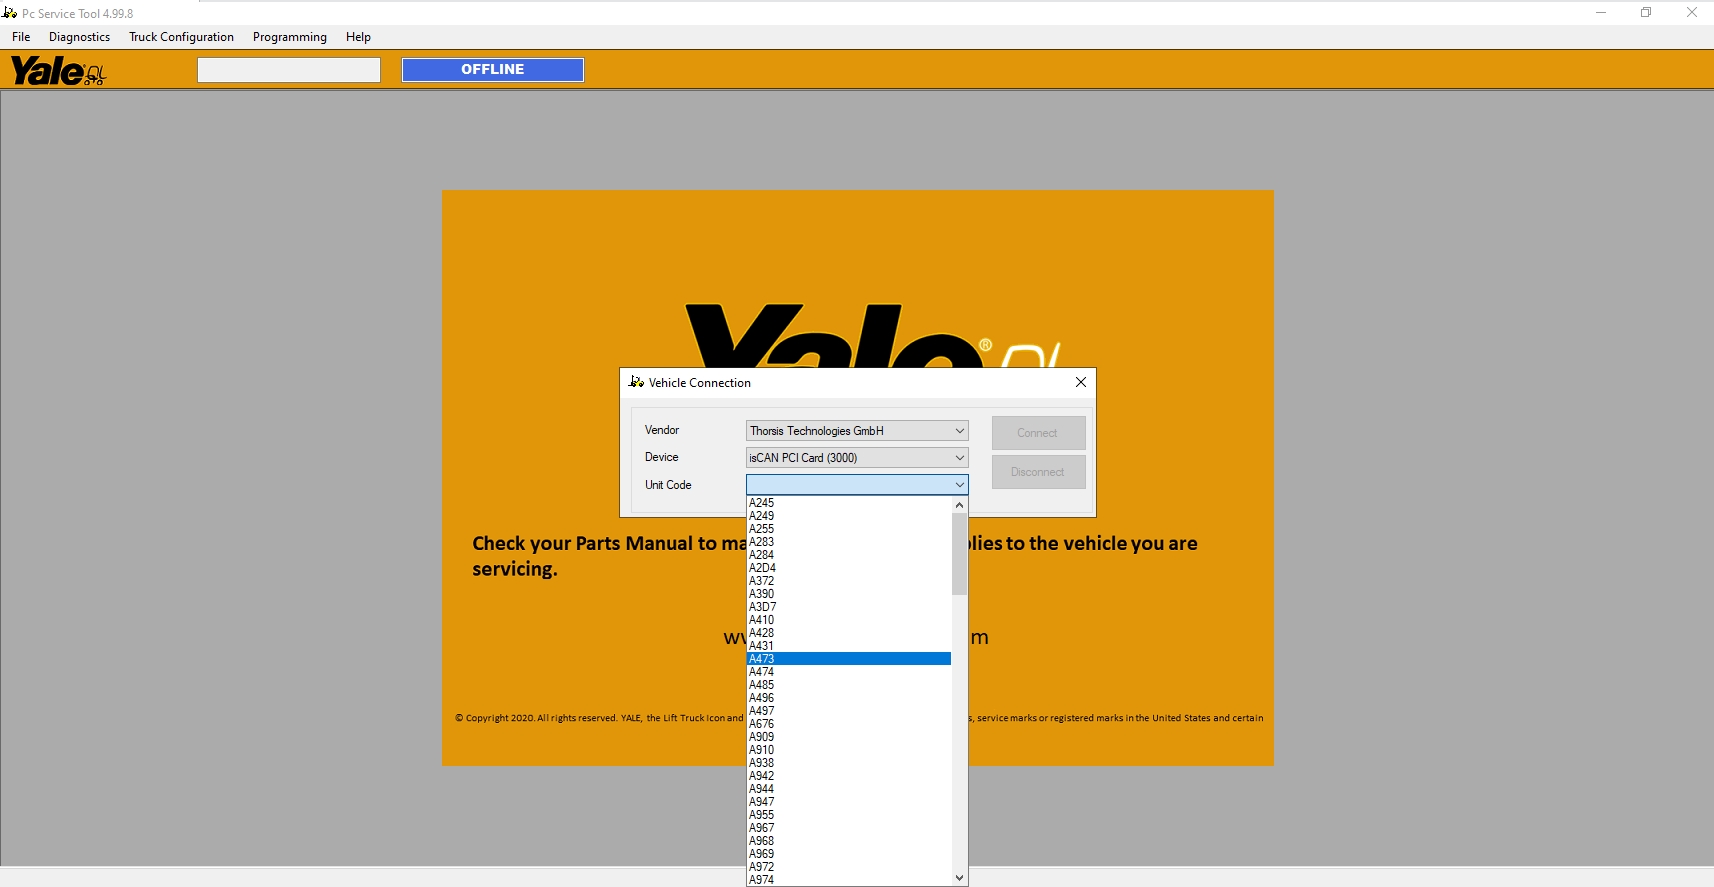Select unit code A283
Screen dimensions: 1714x887
point(849,542)
